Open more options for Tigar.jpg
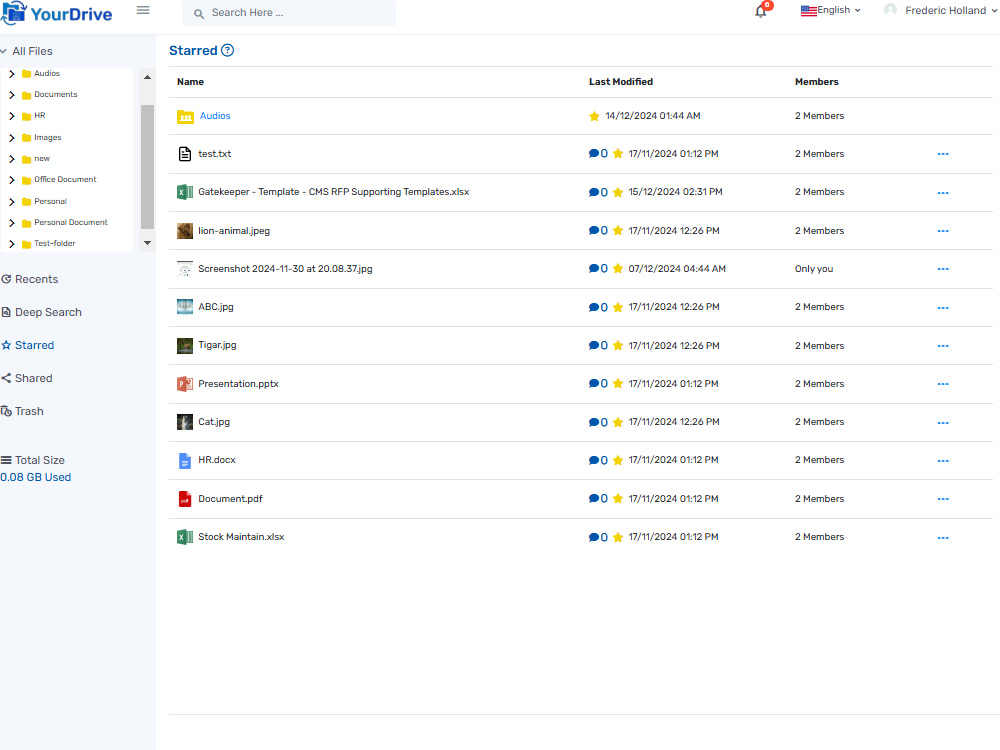Image resolution: width=1000 pixels, height=750 pixels. pyautogui.click(x=943, y=346)
